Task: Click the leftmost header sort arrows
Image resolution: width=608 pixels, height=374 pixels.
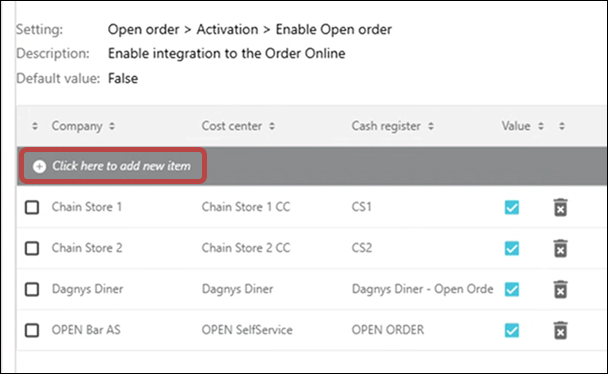Action: (x=35, y=126)
